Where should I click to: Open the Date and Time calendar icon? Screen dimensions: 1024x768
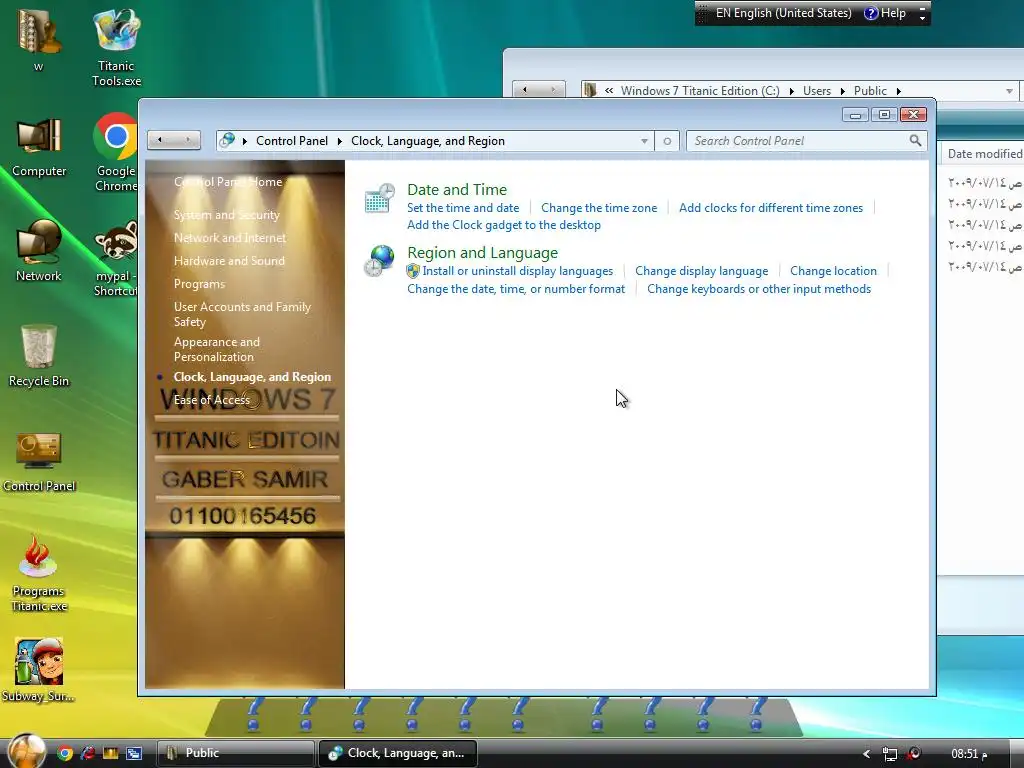[379, 198]
